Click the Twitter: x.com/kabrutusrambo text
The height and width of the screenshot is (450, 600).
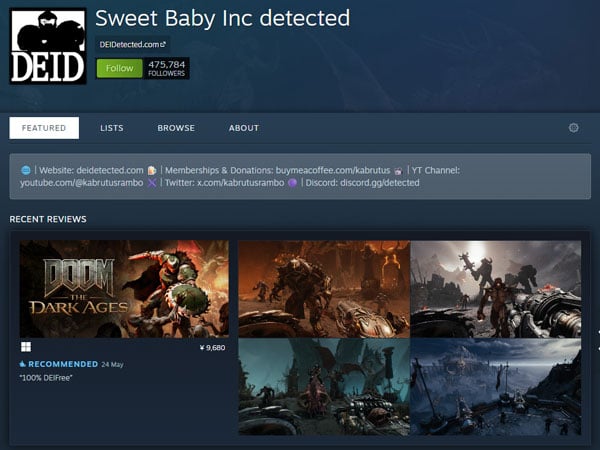click(225, 183)
